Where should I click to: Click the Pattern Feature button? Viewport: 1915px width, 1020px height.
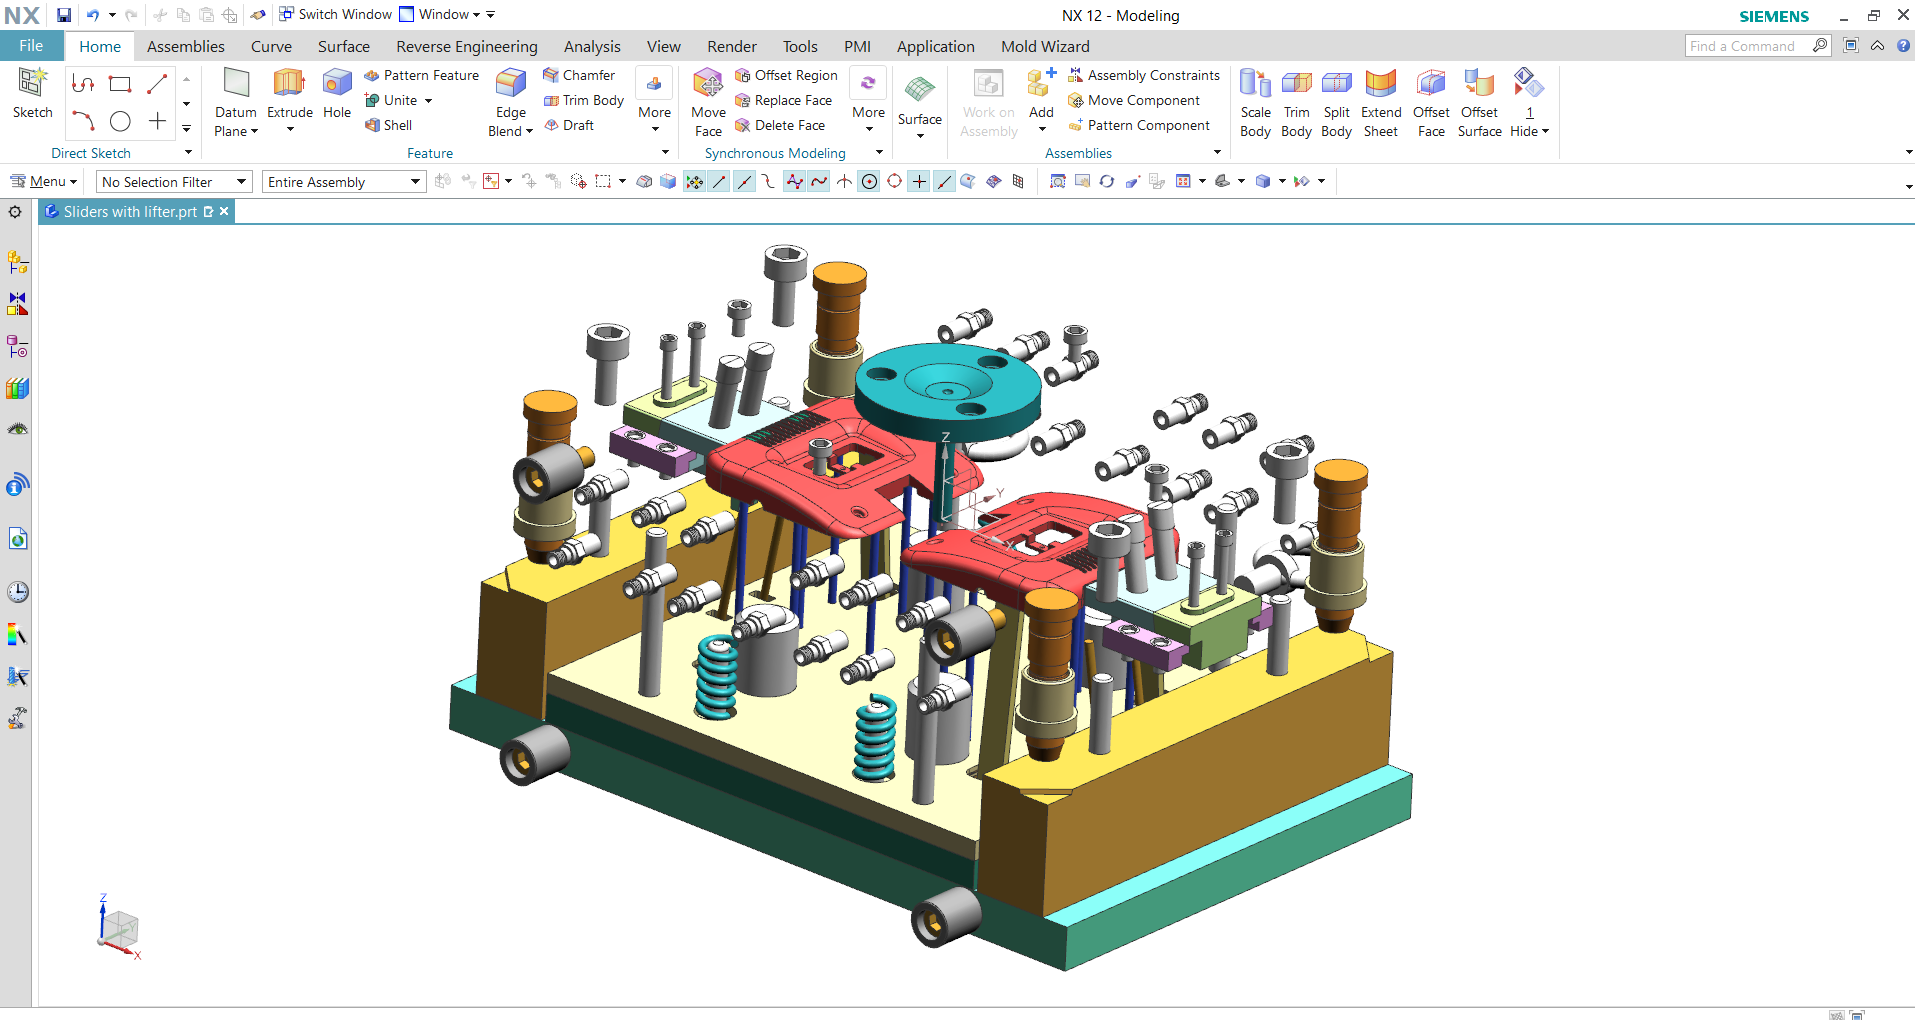click(x=421, y=75)
